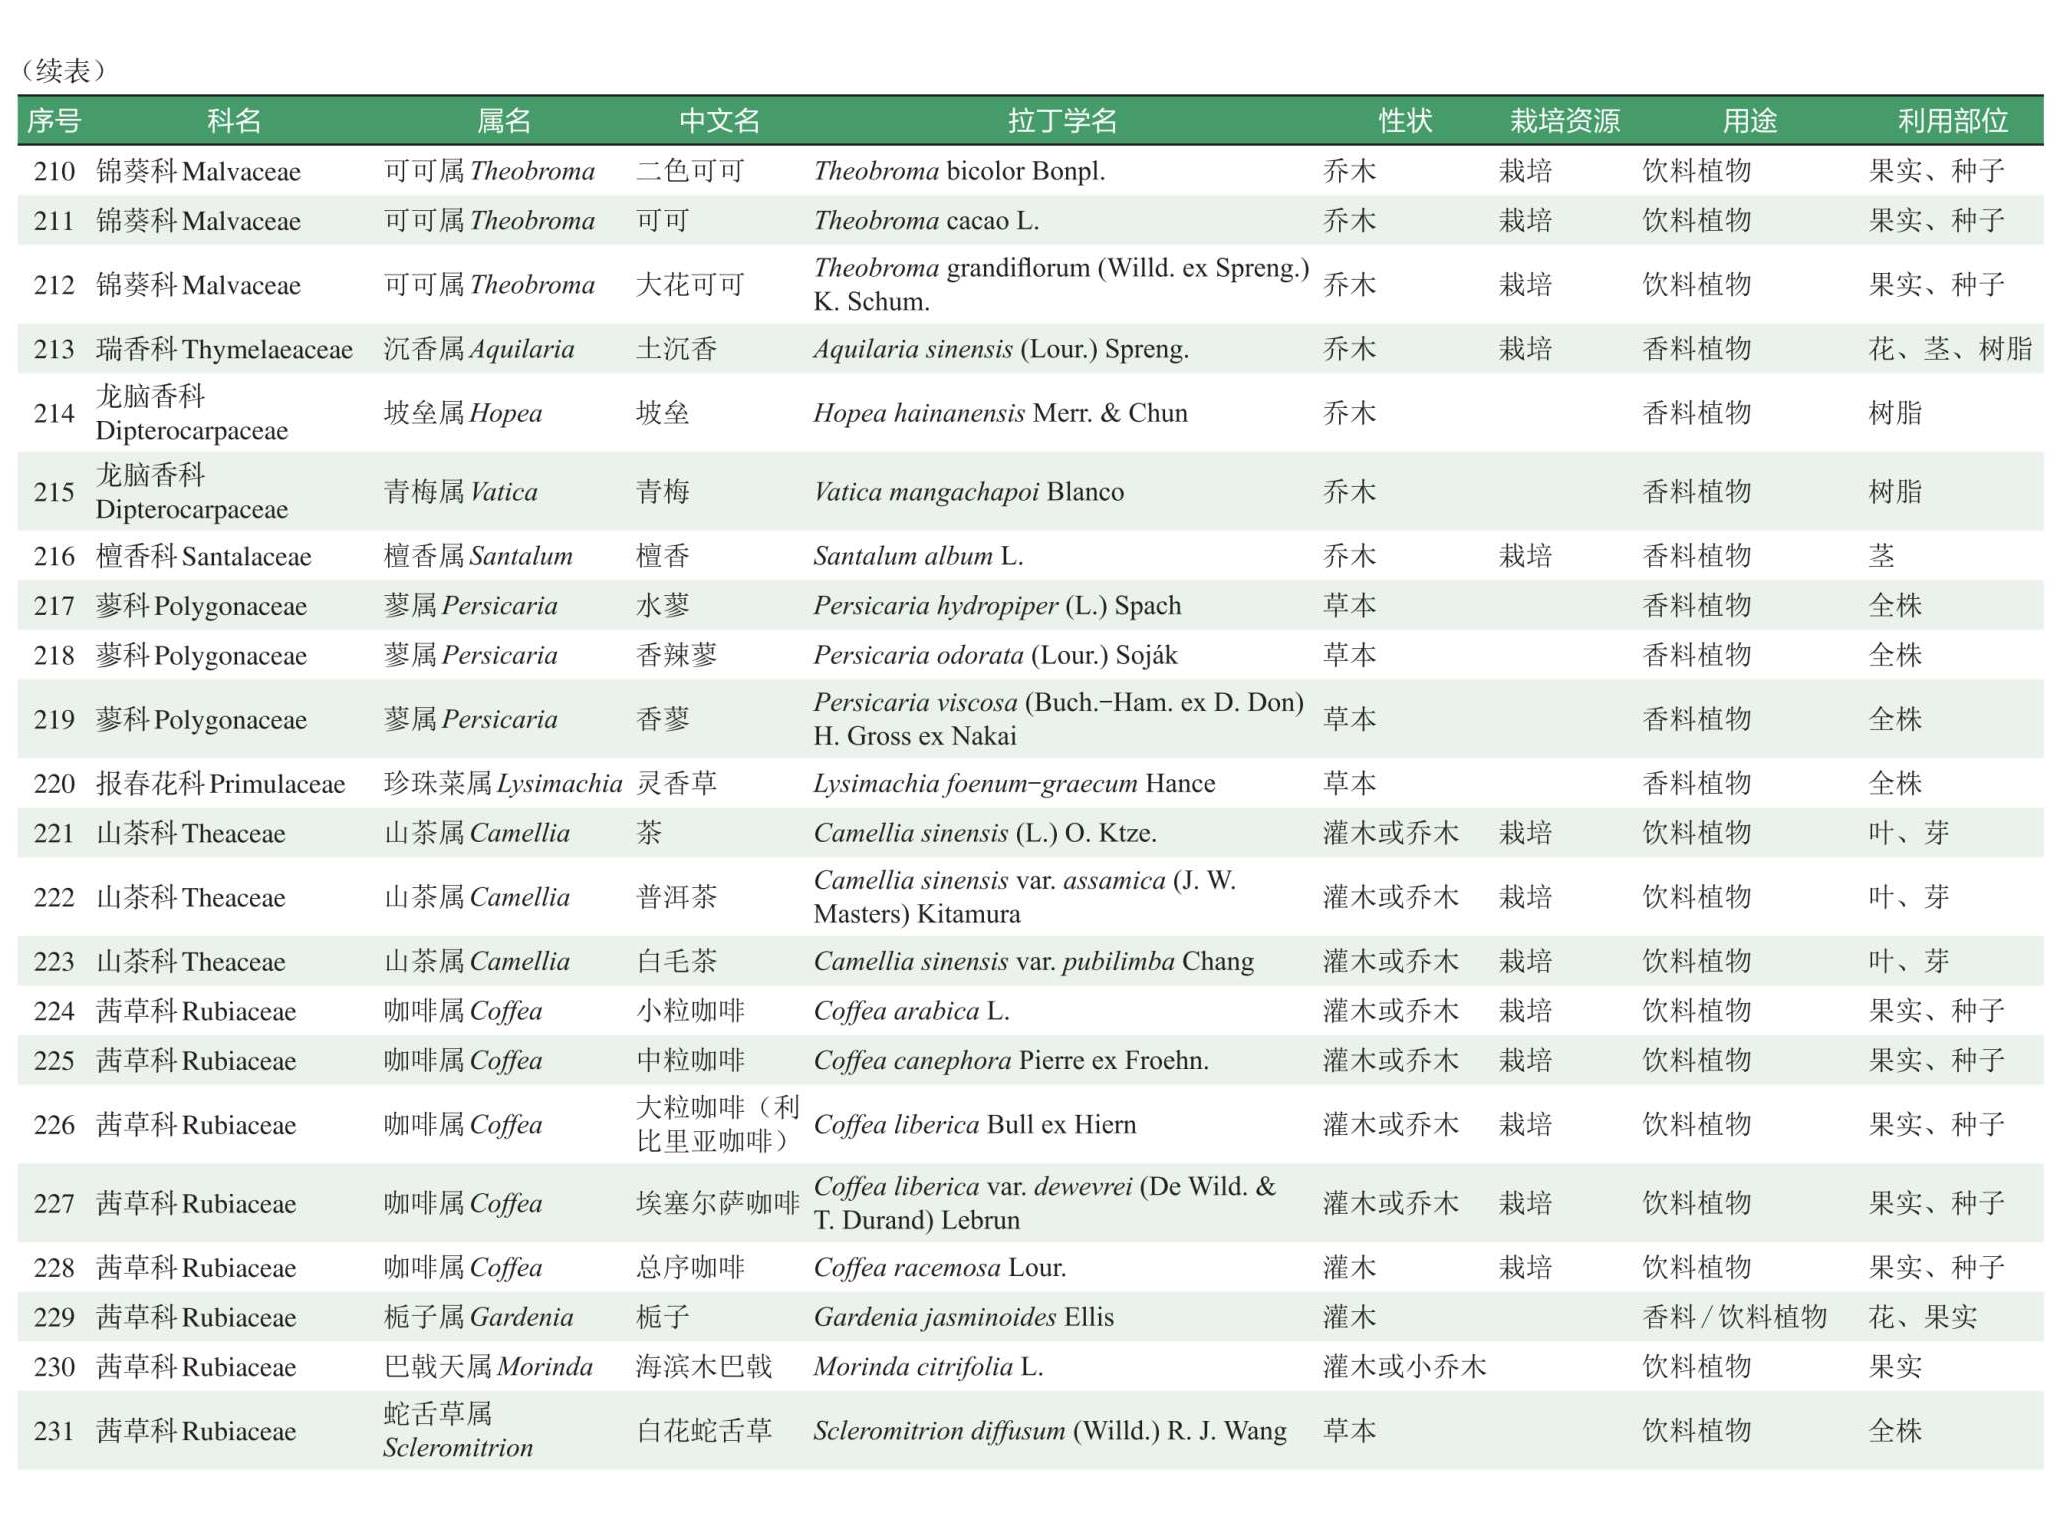
Task: Click the 中文名 column header
Action: pyautogui.click(x=719, y=121)
